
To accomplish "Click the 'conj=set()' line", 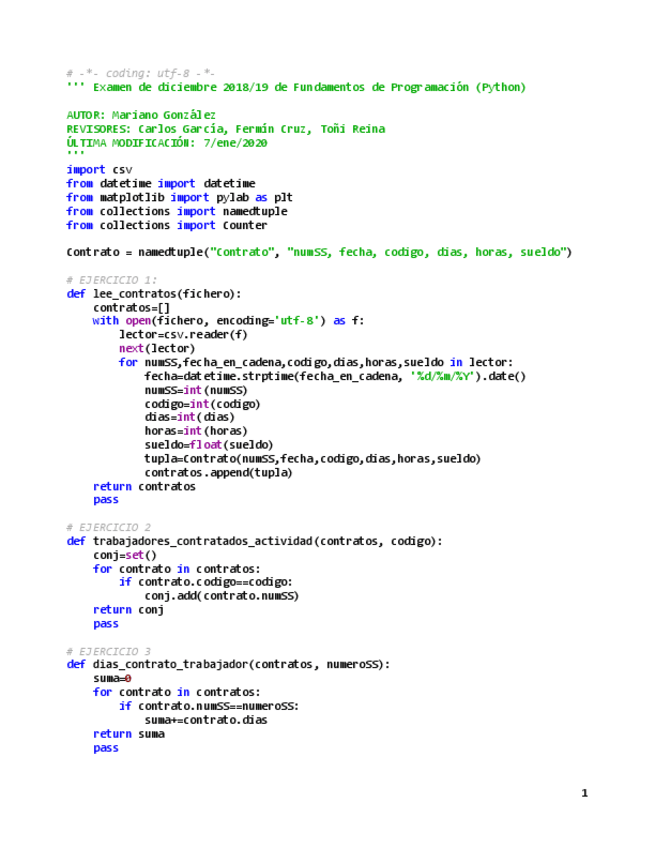I will [125, 555].
